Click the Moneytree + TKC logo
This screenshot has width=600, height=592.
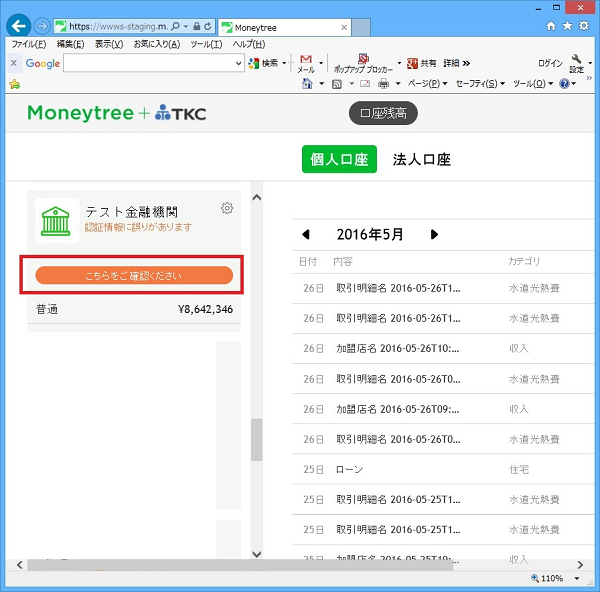117,113
